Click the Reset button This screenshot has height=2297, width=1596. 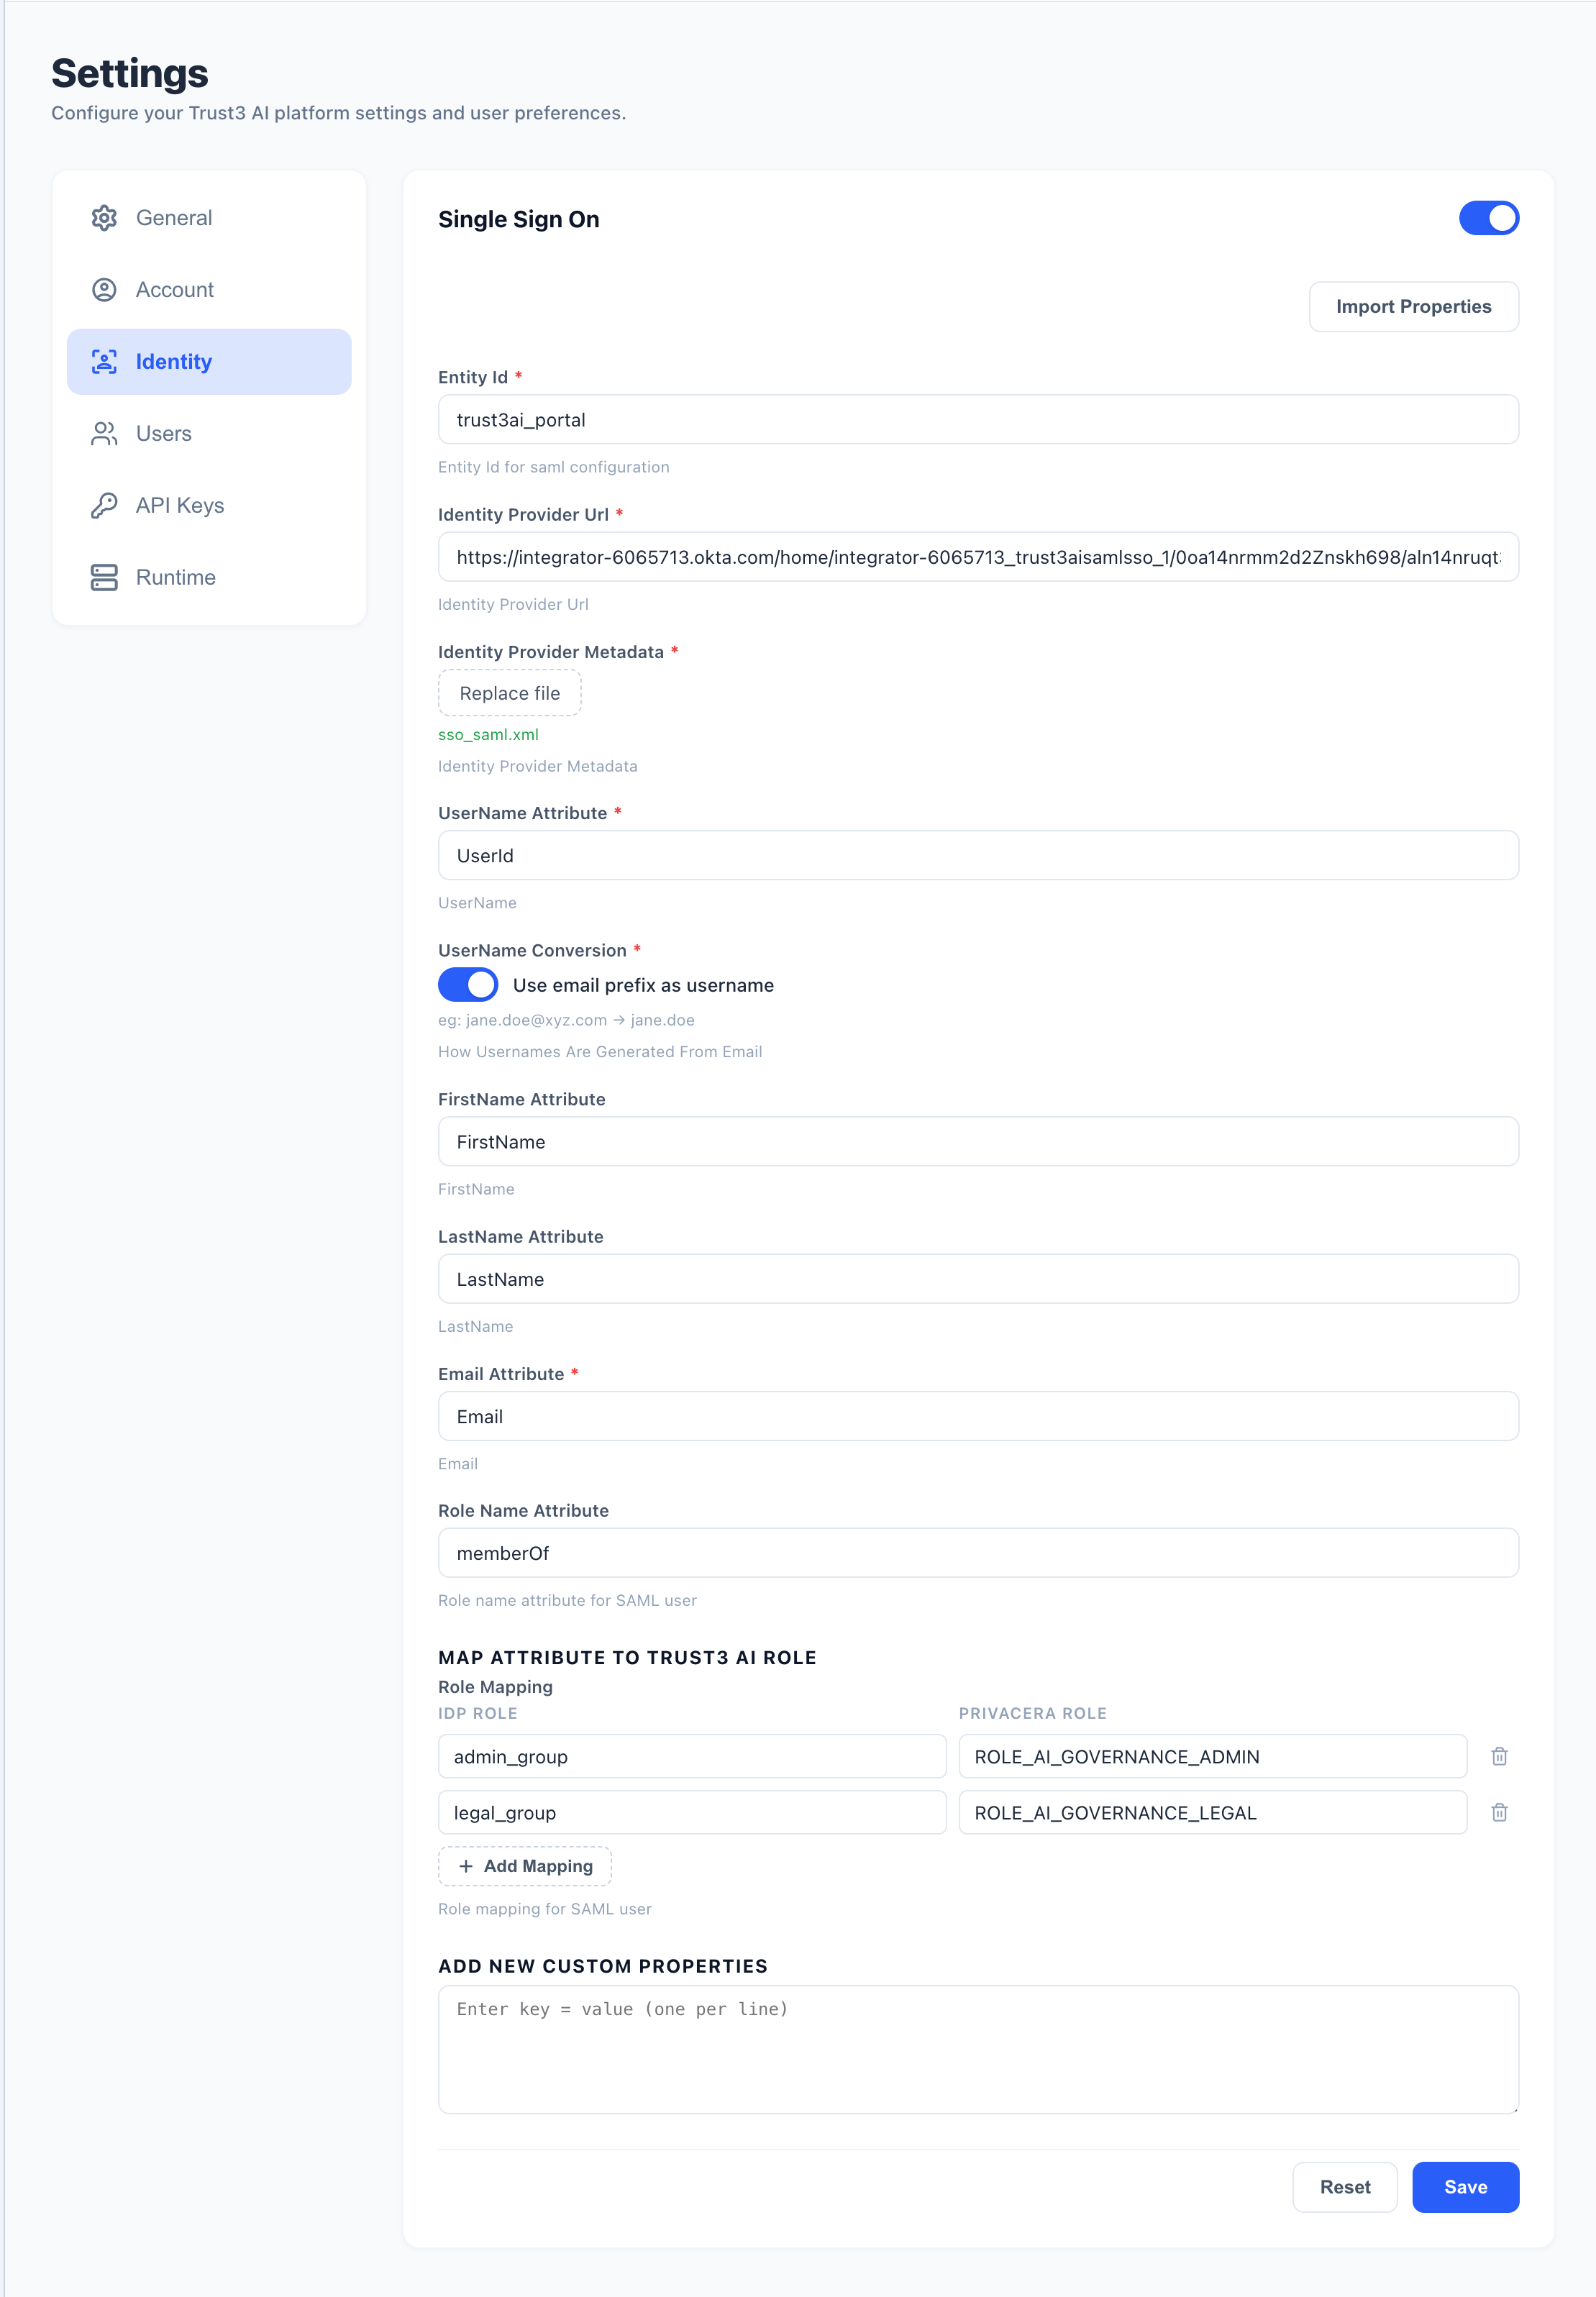point(1344,2188)
